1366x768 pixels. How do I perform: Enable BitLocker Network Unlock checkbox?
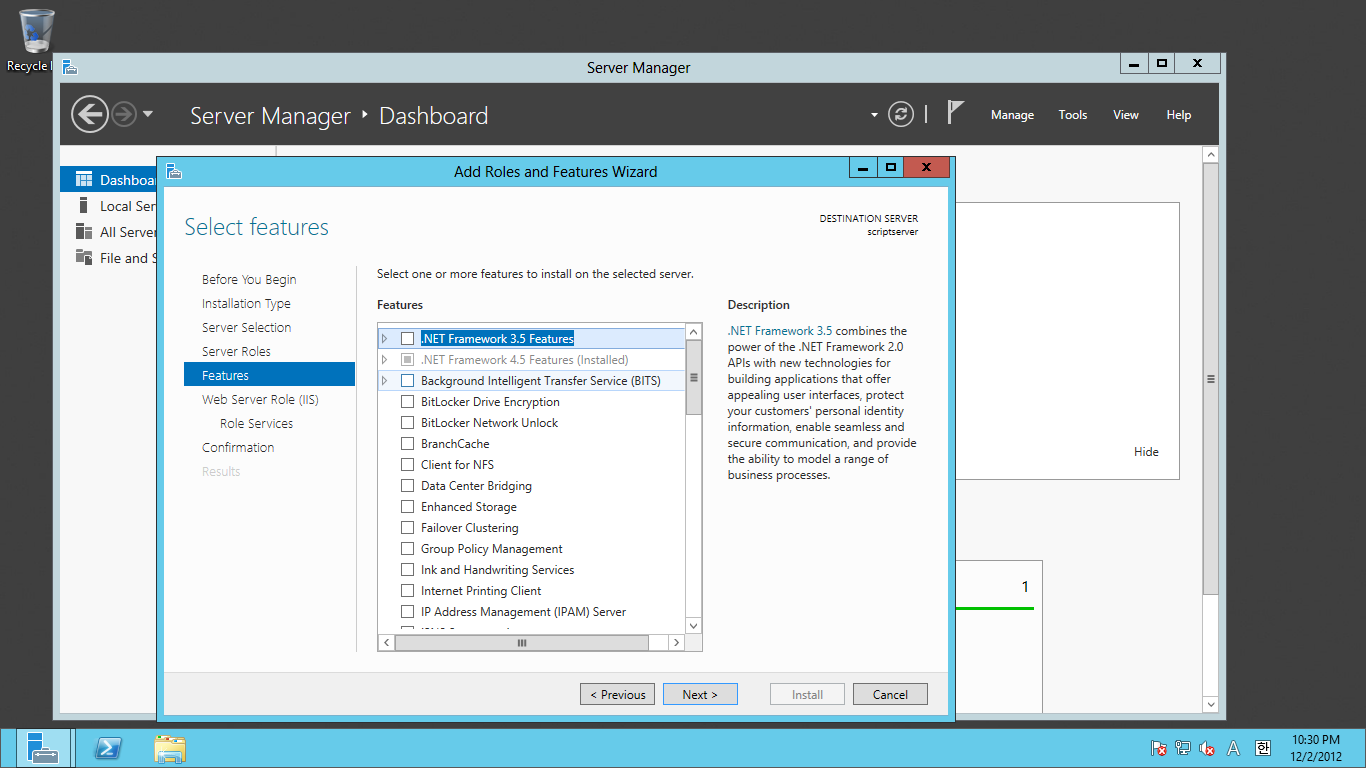click(407, 423)
